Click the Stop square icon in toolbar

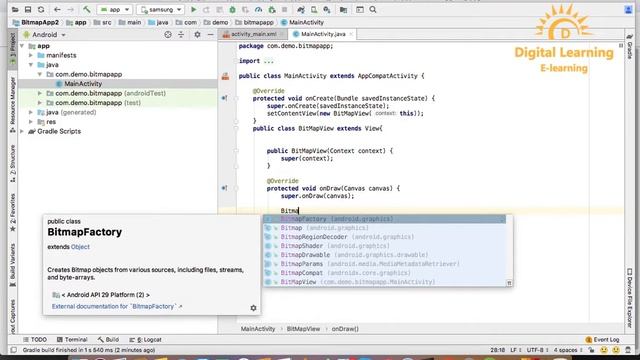[284, 9]
